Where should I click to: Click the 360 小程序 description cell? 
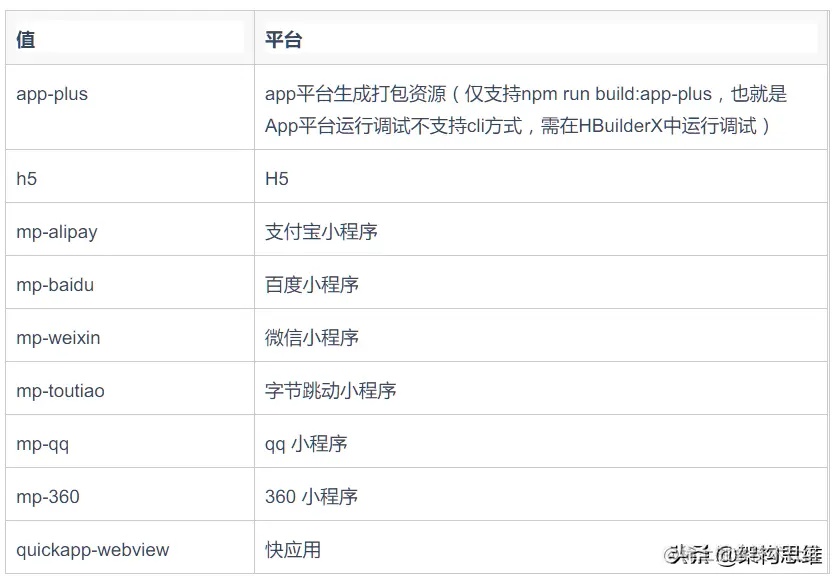(312, 496)
